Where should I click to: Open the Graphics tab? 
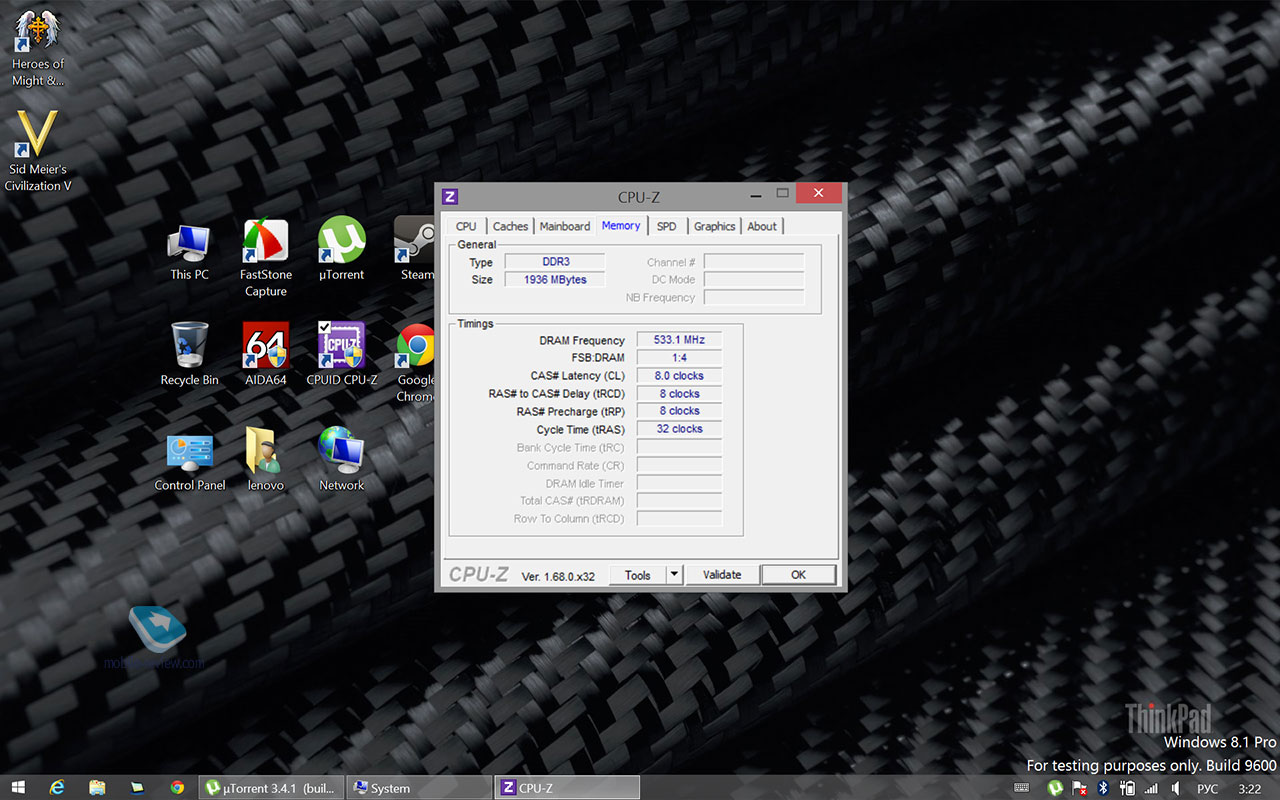[x=715, y=227]
